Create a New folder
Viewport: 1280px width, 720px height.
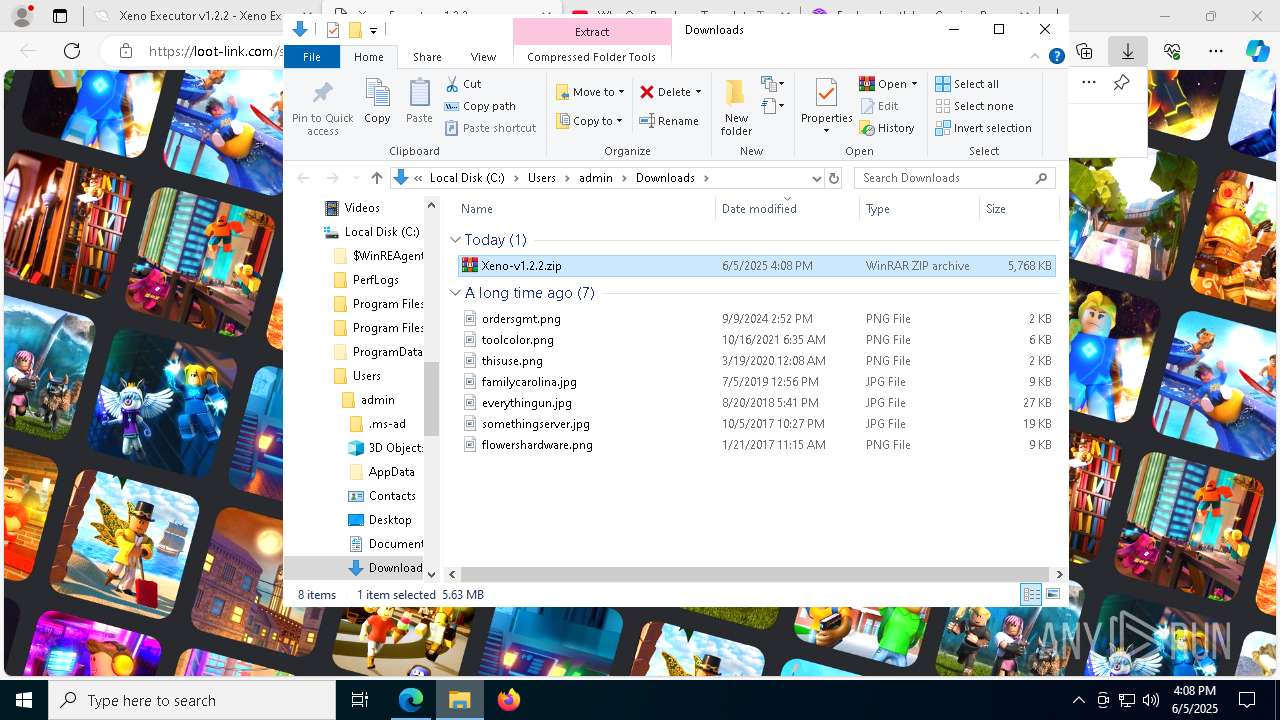click(x=736, y=107)
